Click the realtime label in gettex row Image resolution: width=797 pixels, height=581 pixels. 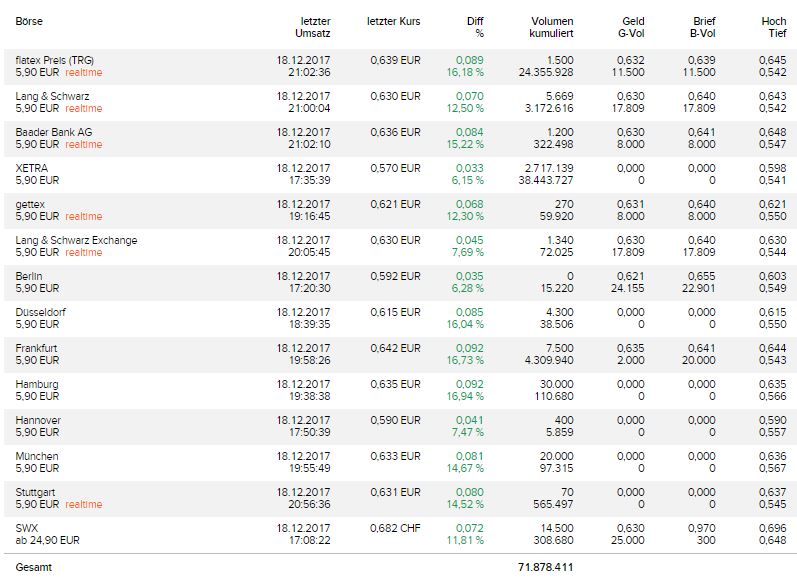tap(84, 217)
